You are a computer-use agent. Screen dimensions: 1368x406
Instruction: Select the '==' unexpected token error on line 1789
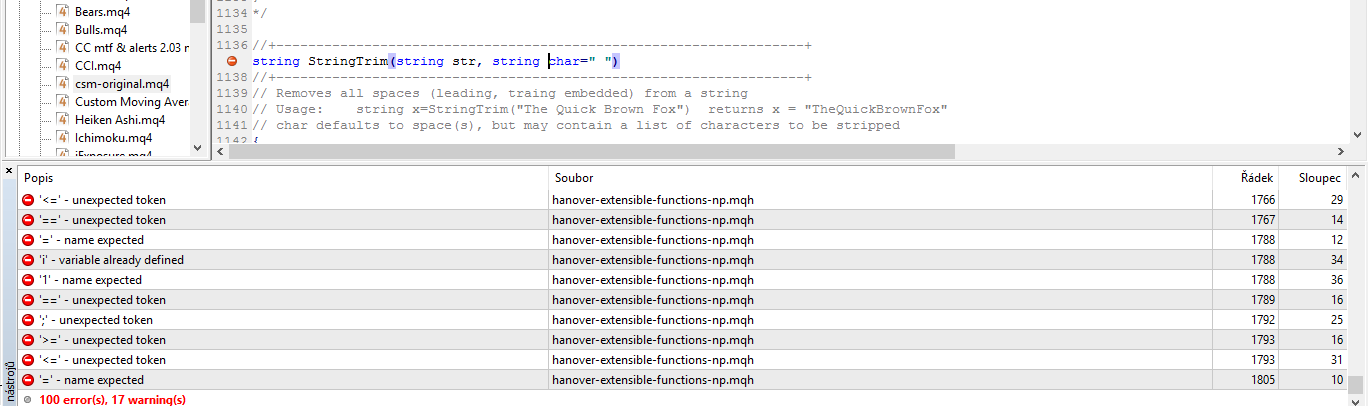[681, 299]
